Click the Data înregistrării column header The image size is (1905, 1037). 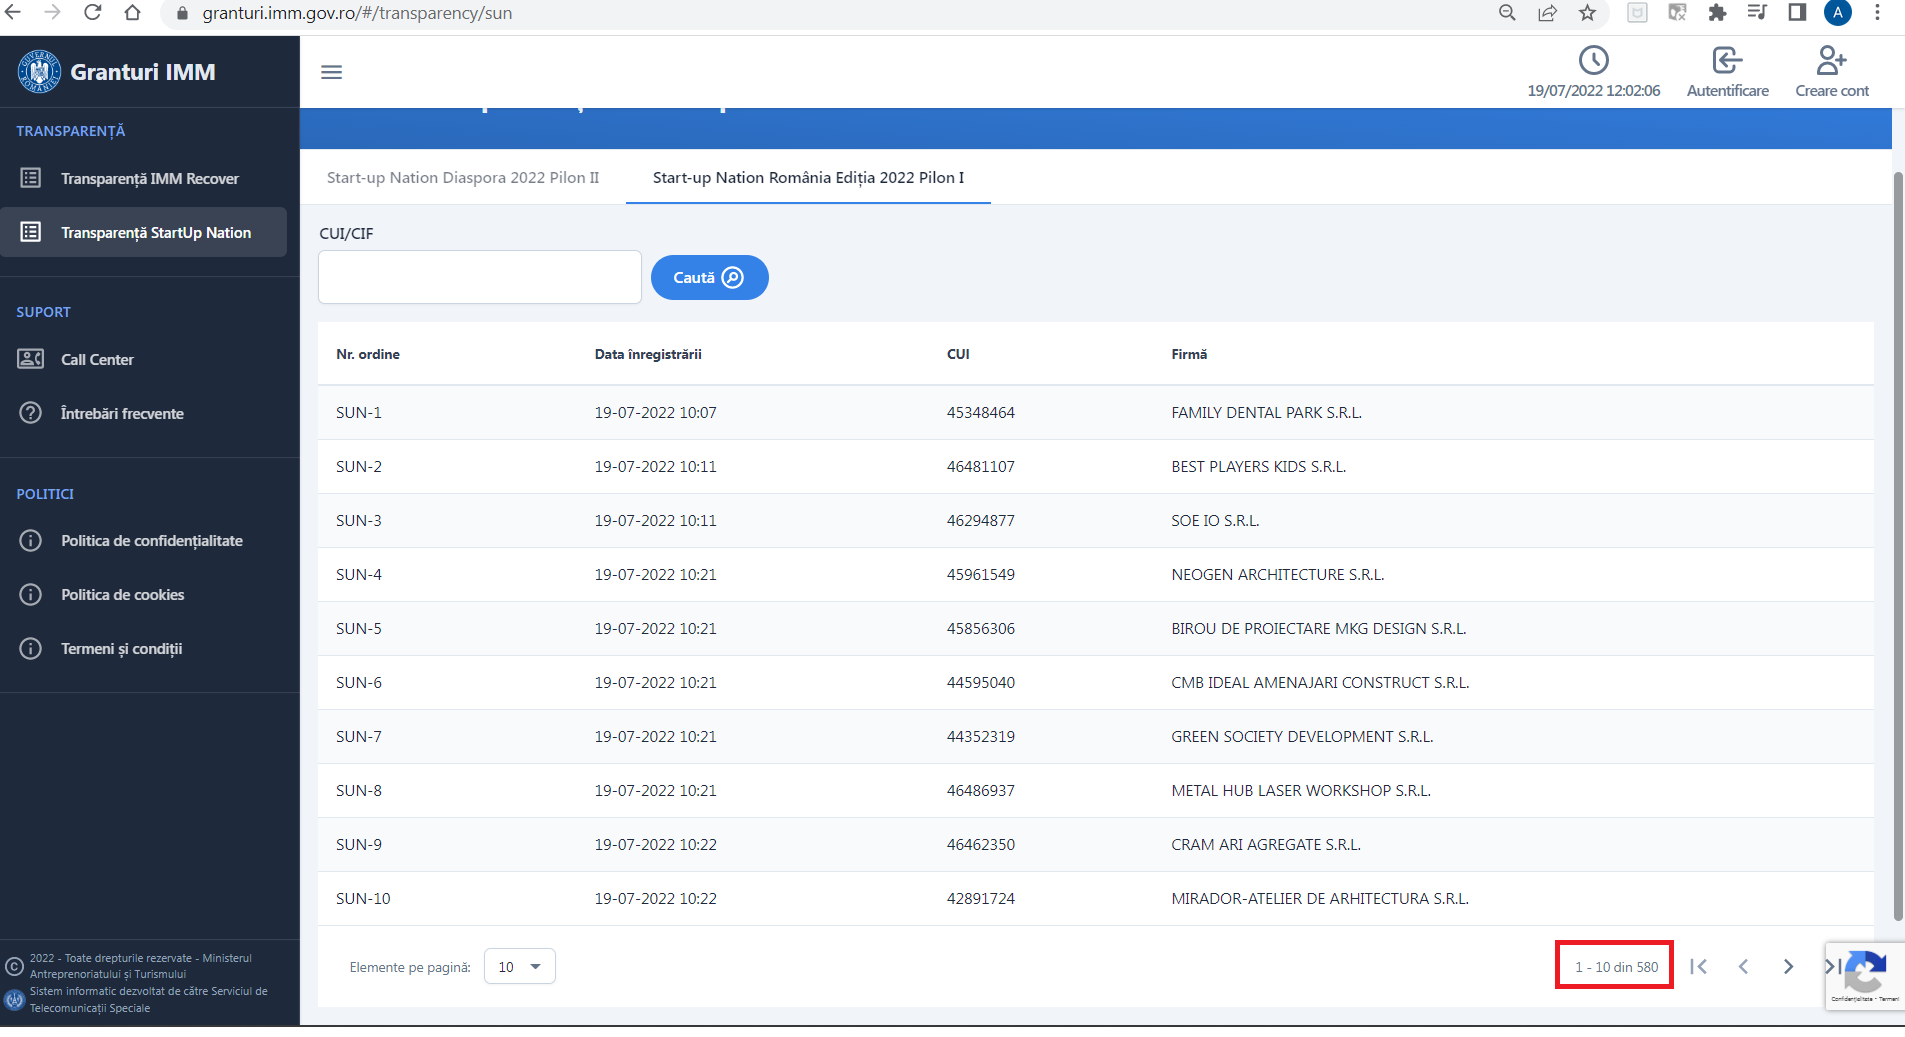click(x=648, y=354)
